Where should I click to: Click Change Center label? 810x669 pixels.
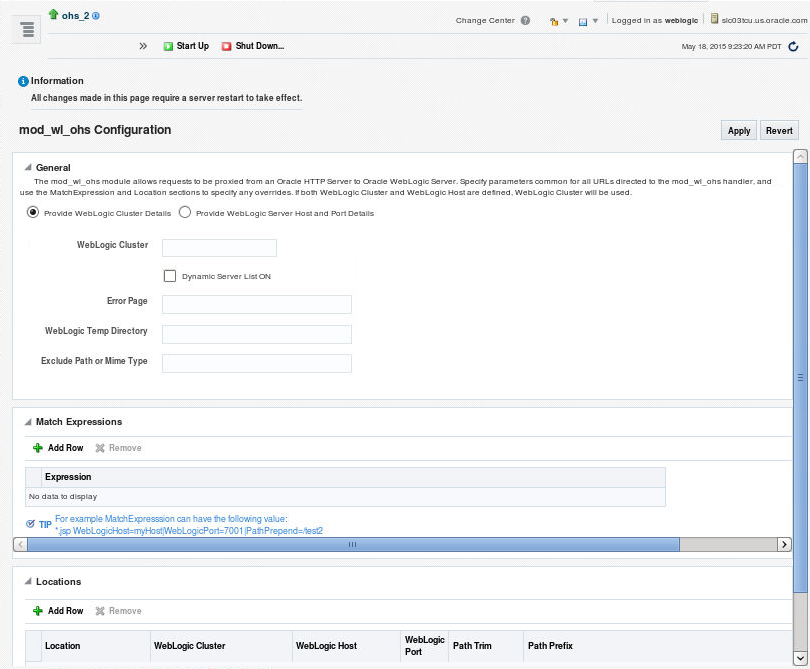tap(485, 21)
